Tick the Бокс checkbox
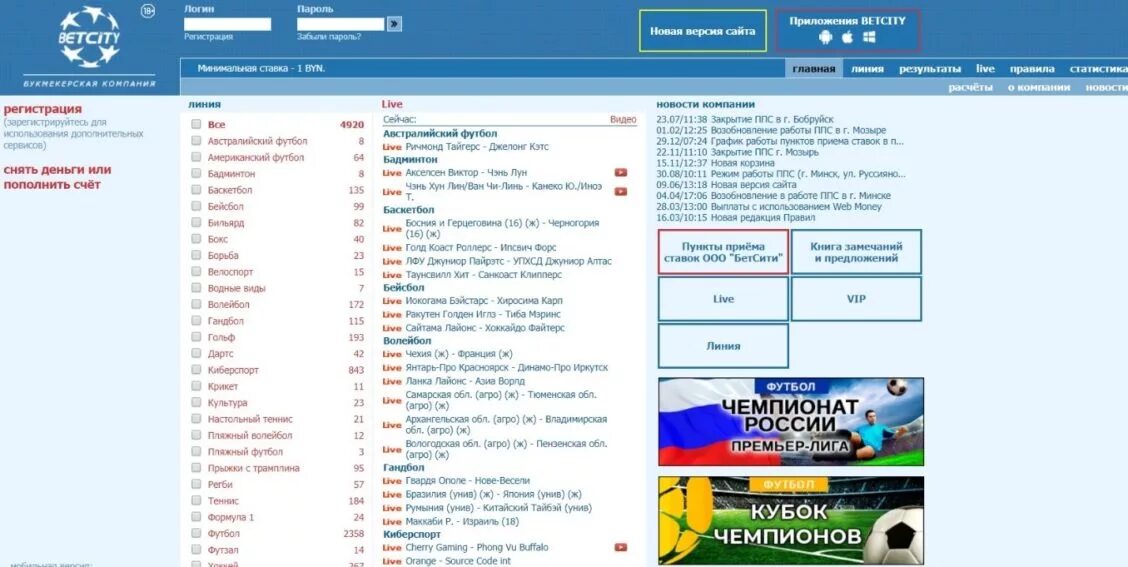Viewport: 1128px width, 567px height. (196, 239)
